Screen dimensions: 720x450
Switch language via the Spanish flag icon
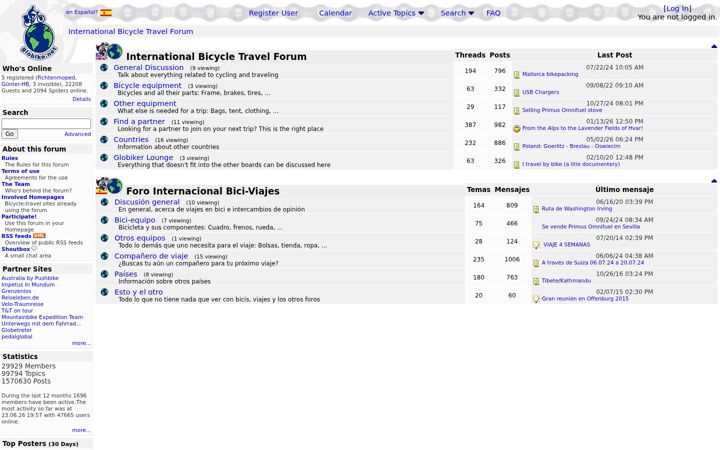[x=106, y=13]
